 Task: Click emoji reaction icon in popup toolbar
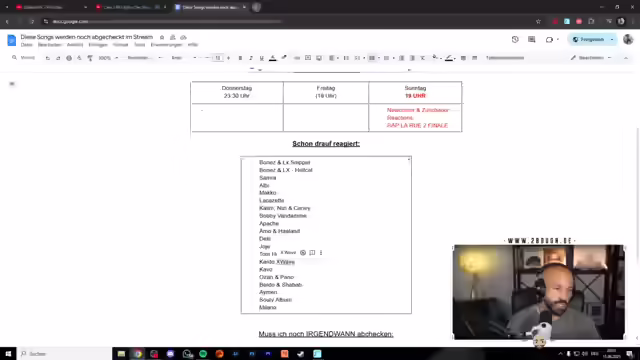303,253
